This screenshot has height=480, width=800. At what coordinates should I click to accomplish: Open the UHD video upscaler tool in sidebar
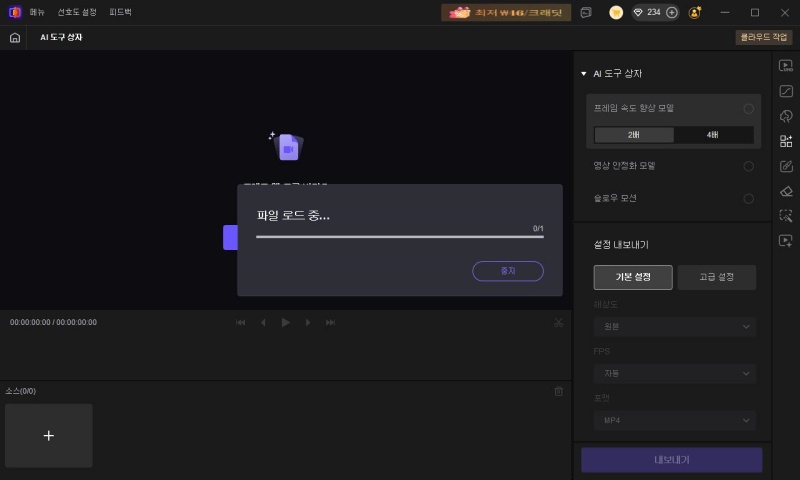[786, 66]
